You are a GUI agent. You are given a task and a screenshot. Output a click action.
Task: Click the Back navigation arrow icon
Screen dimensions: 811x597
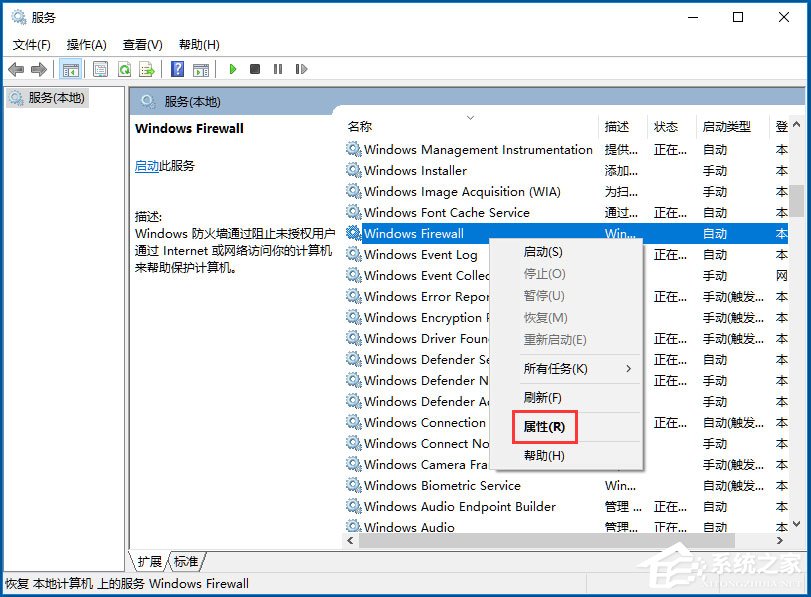click(15, 68)
